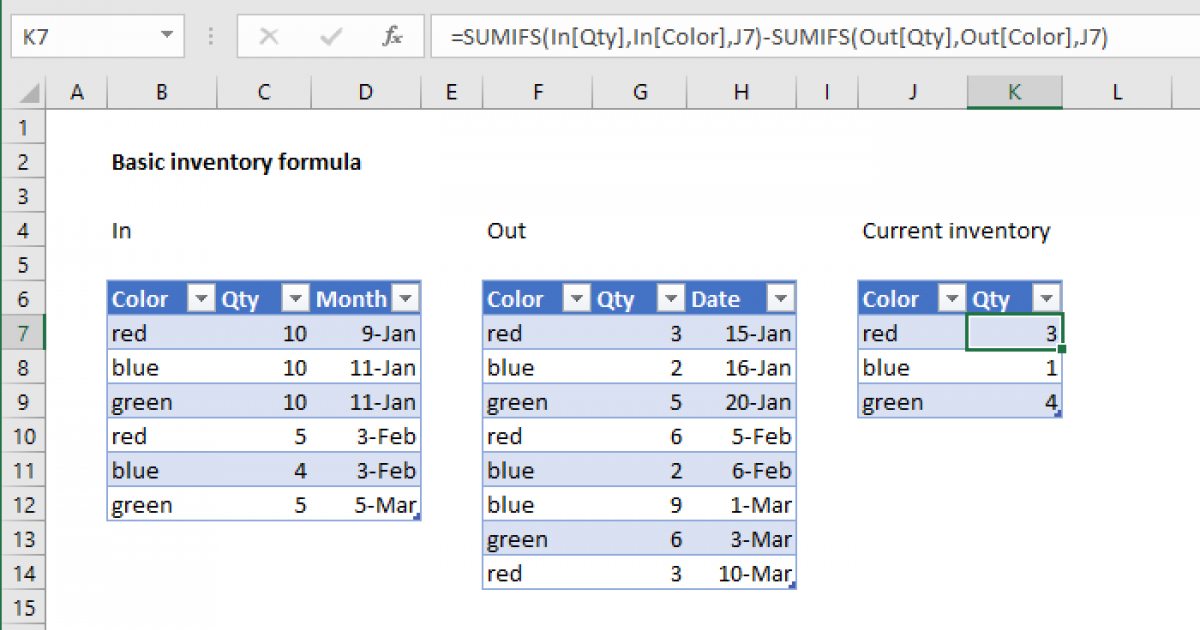Open the Color column filter in the In table
The image size is (1200, 630).
200,298
